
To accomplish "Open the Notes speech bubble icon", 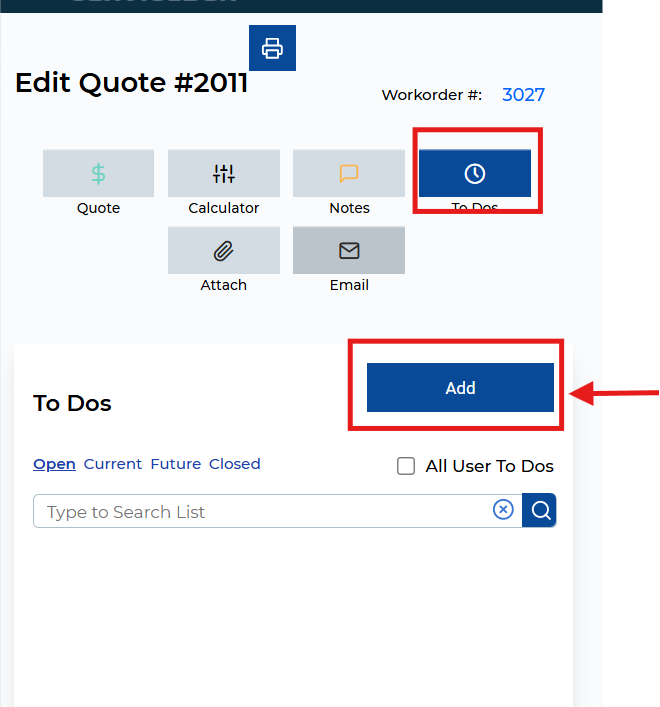I will pos(349,174).
